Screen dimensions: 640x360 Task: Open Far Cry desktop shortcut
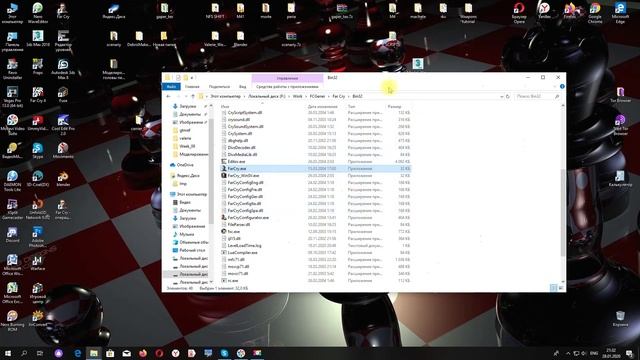tap(63, 11)
